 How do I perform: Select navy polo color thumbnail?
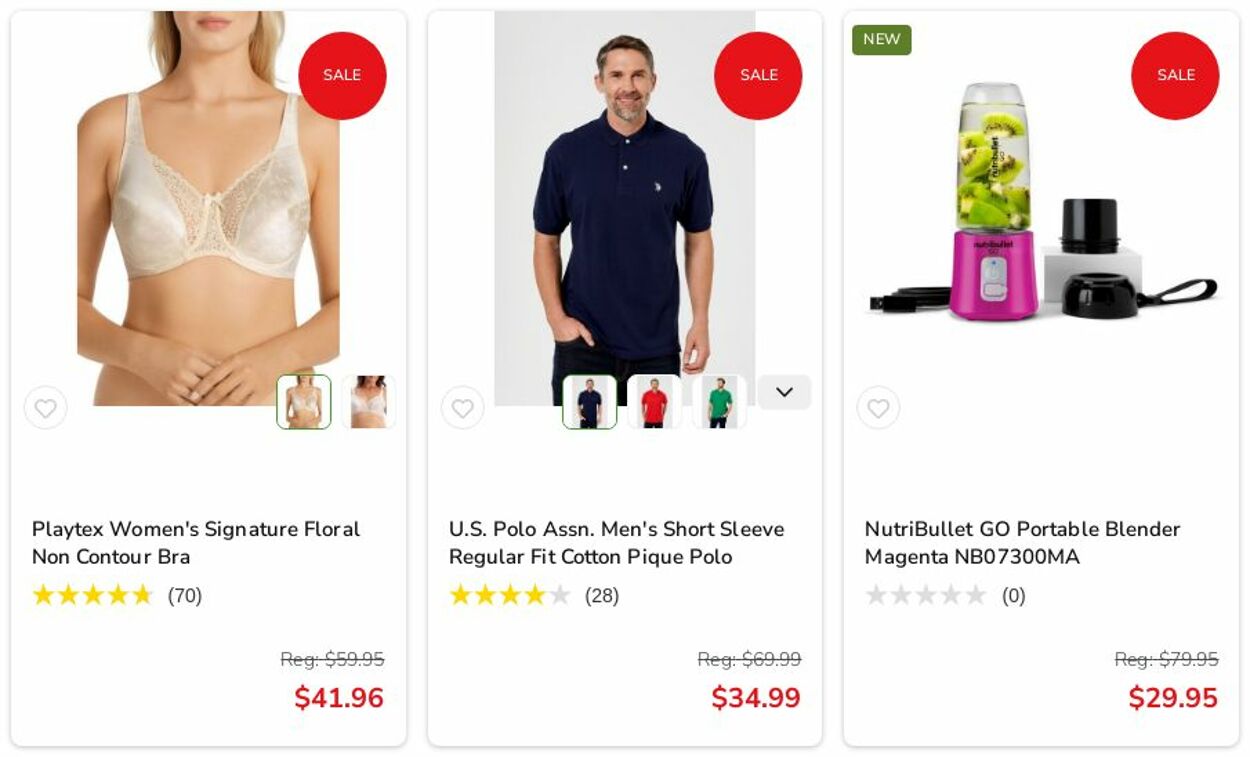589,402
